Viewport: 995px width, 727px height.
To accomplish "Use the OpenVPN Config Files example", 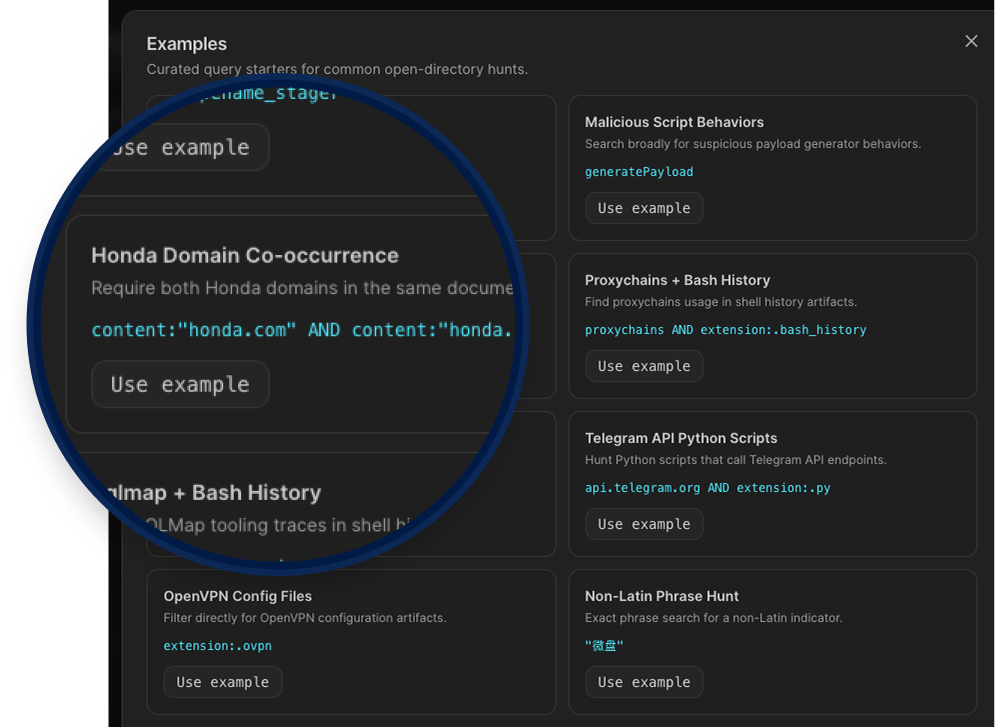I will coord(222,682).
